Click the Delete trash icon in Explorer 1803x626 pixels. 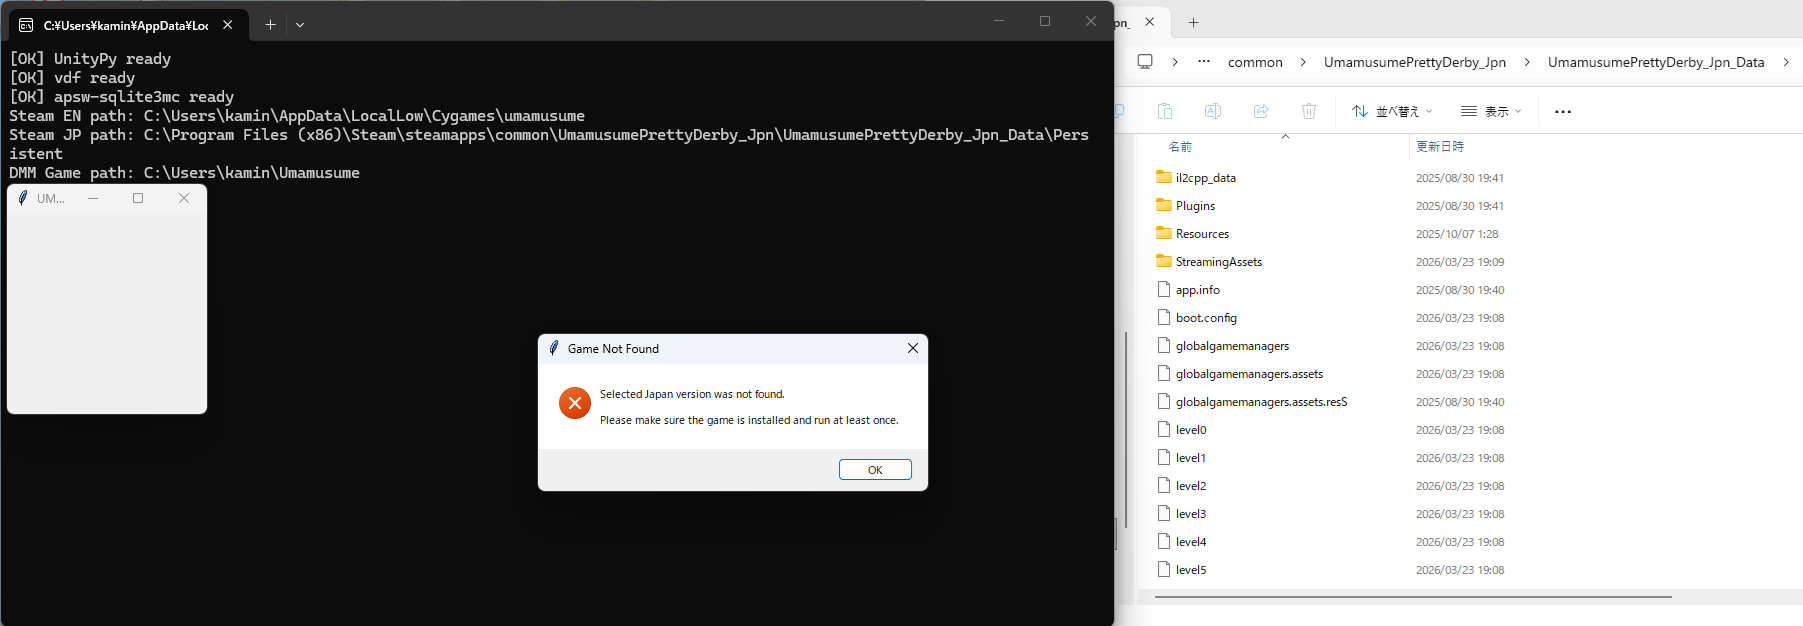[1309, 111]
